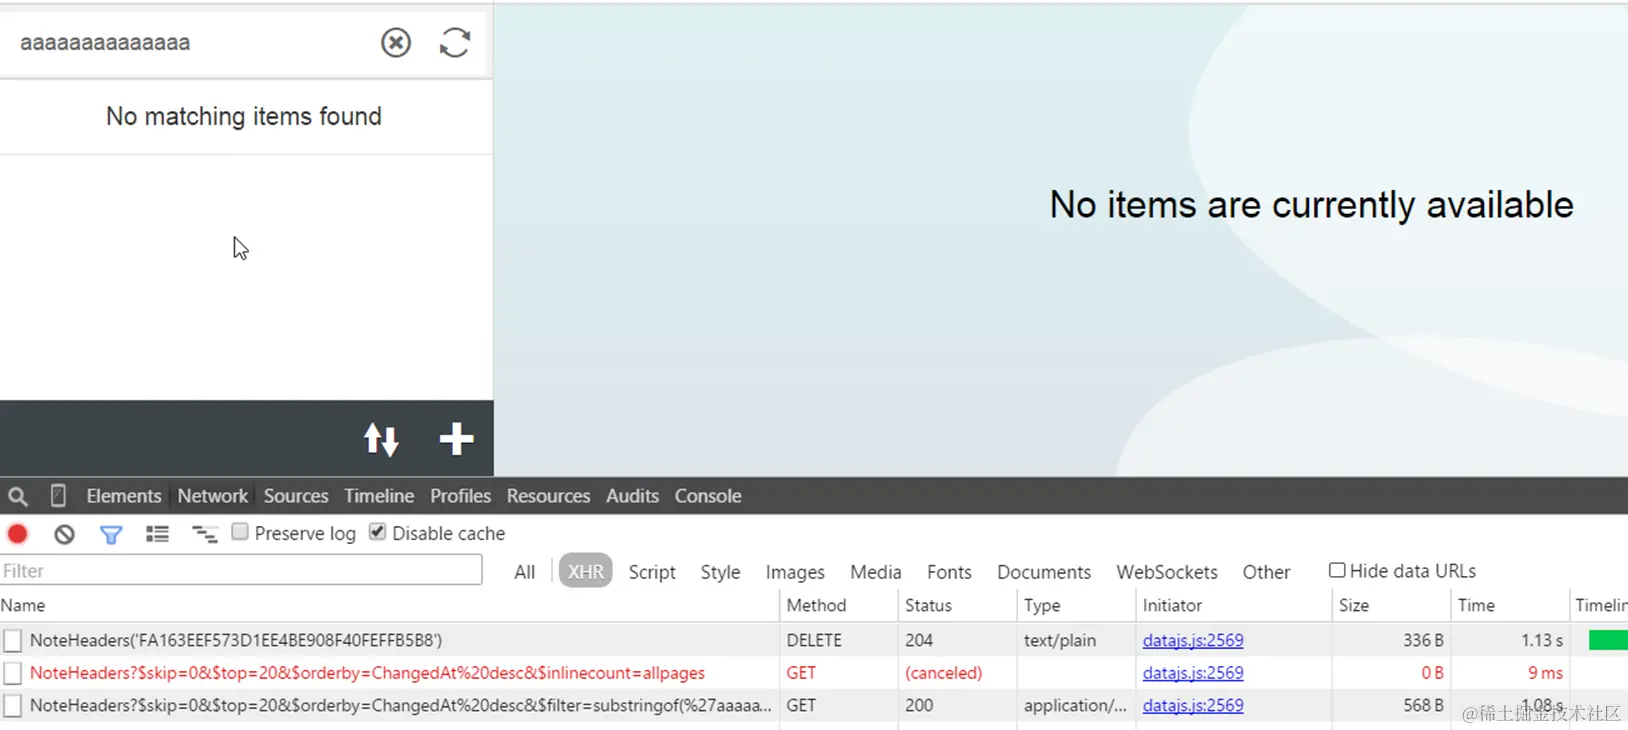Sort by the Time column header
This screenshot has width=1628, height=730.
(x=1509, y=605)
